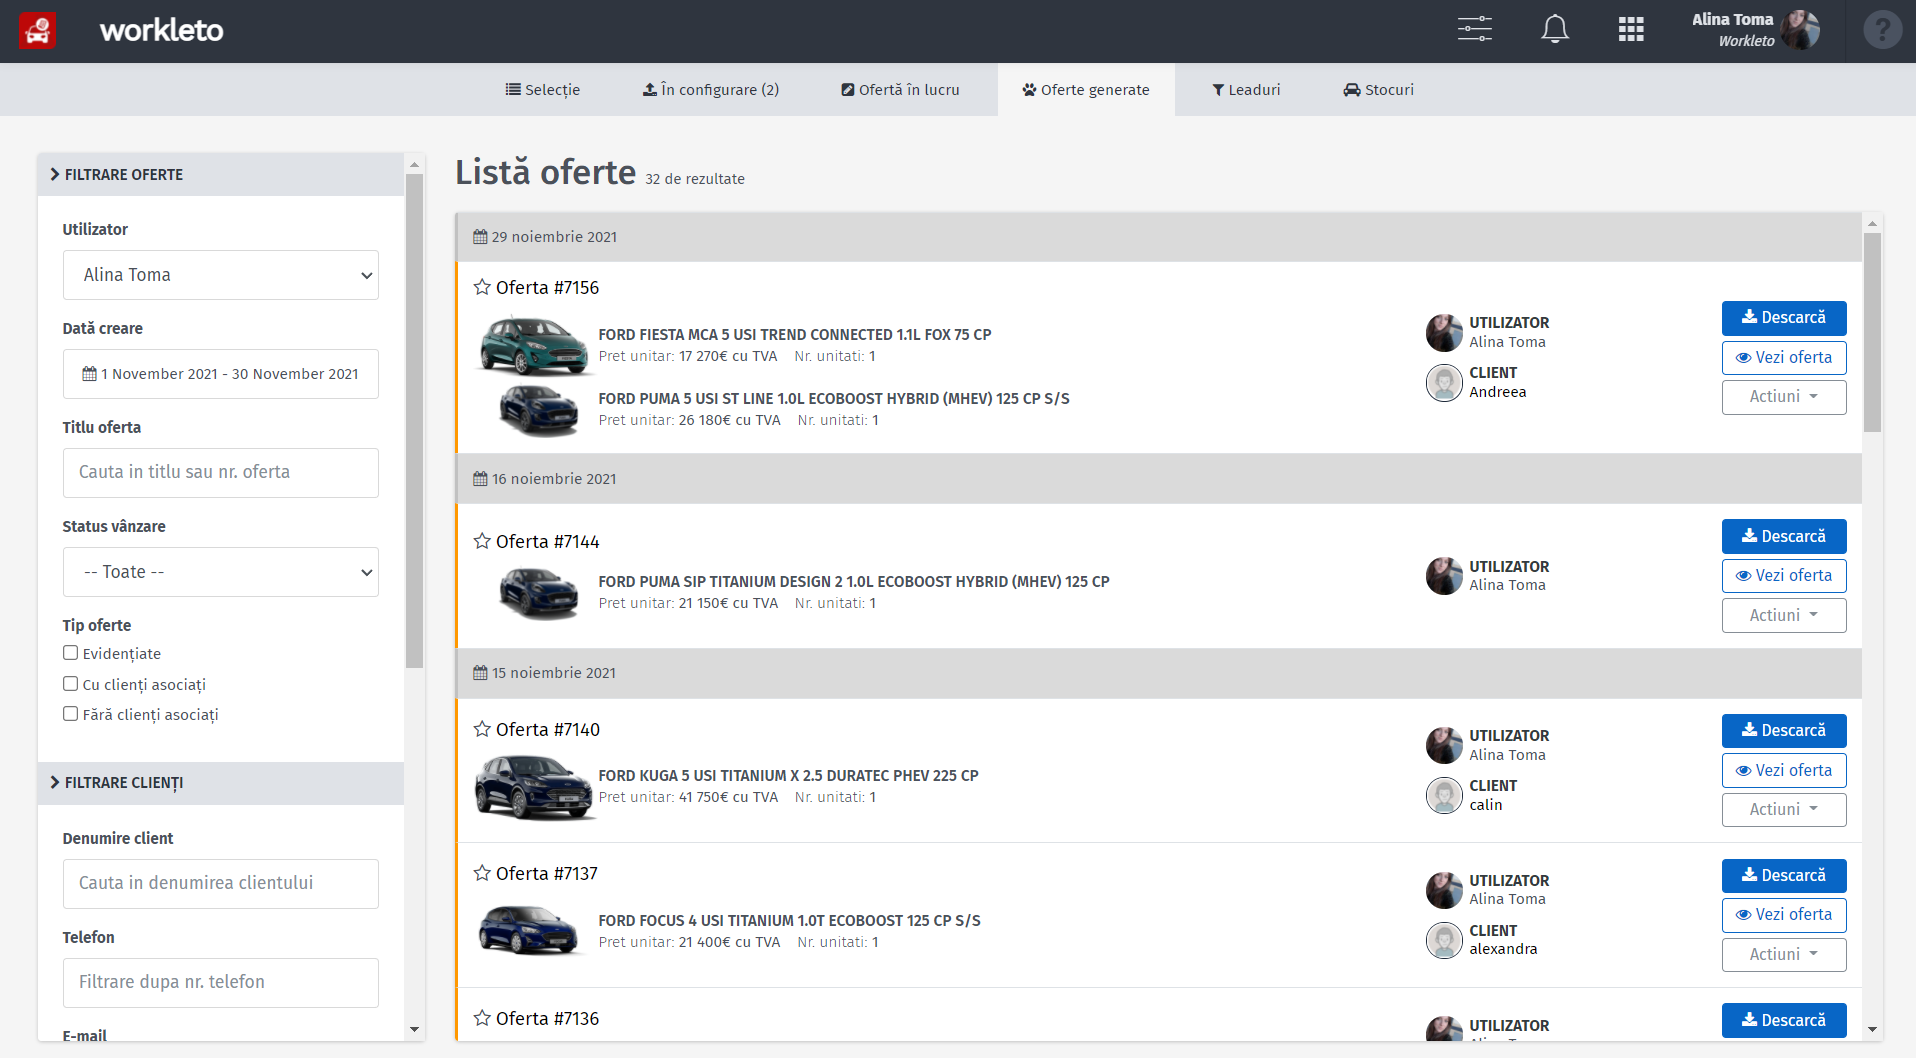Click the offers list scrollbar thumb
Image resolution: width=1916 pixels, height=1058 pixels.
coord(1872,332)
